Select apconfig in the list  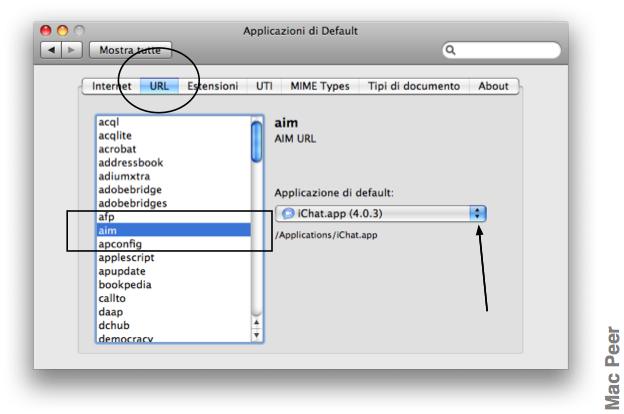(x=174, y=244)
